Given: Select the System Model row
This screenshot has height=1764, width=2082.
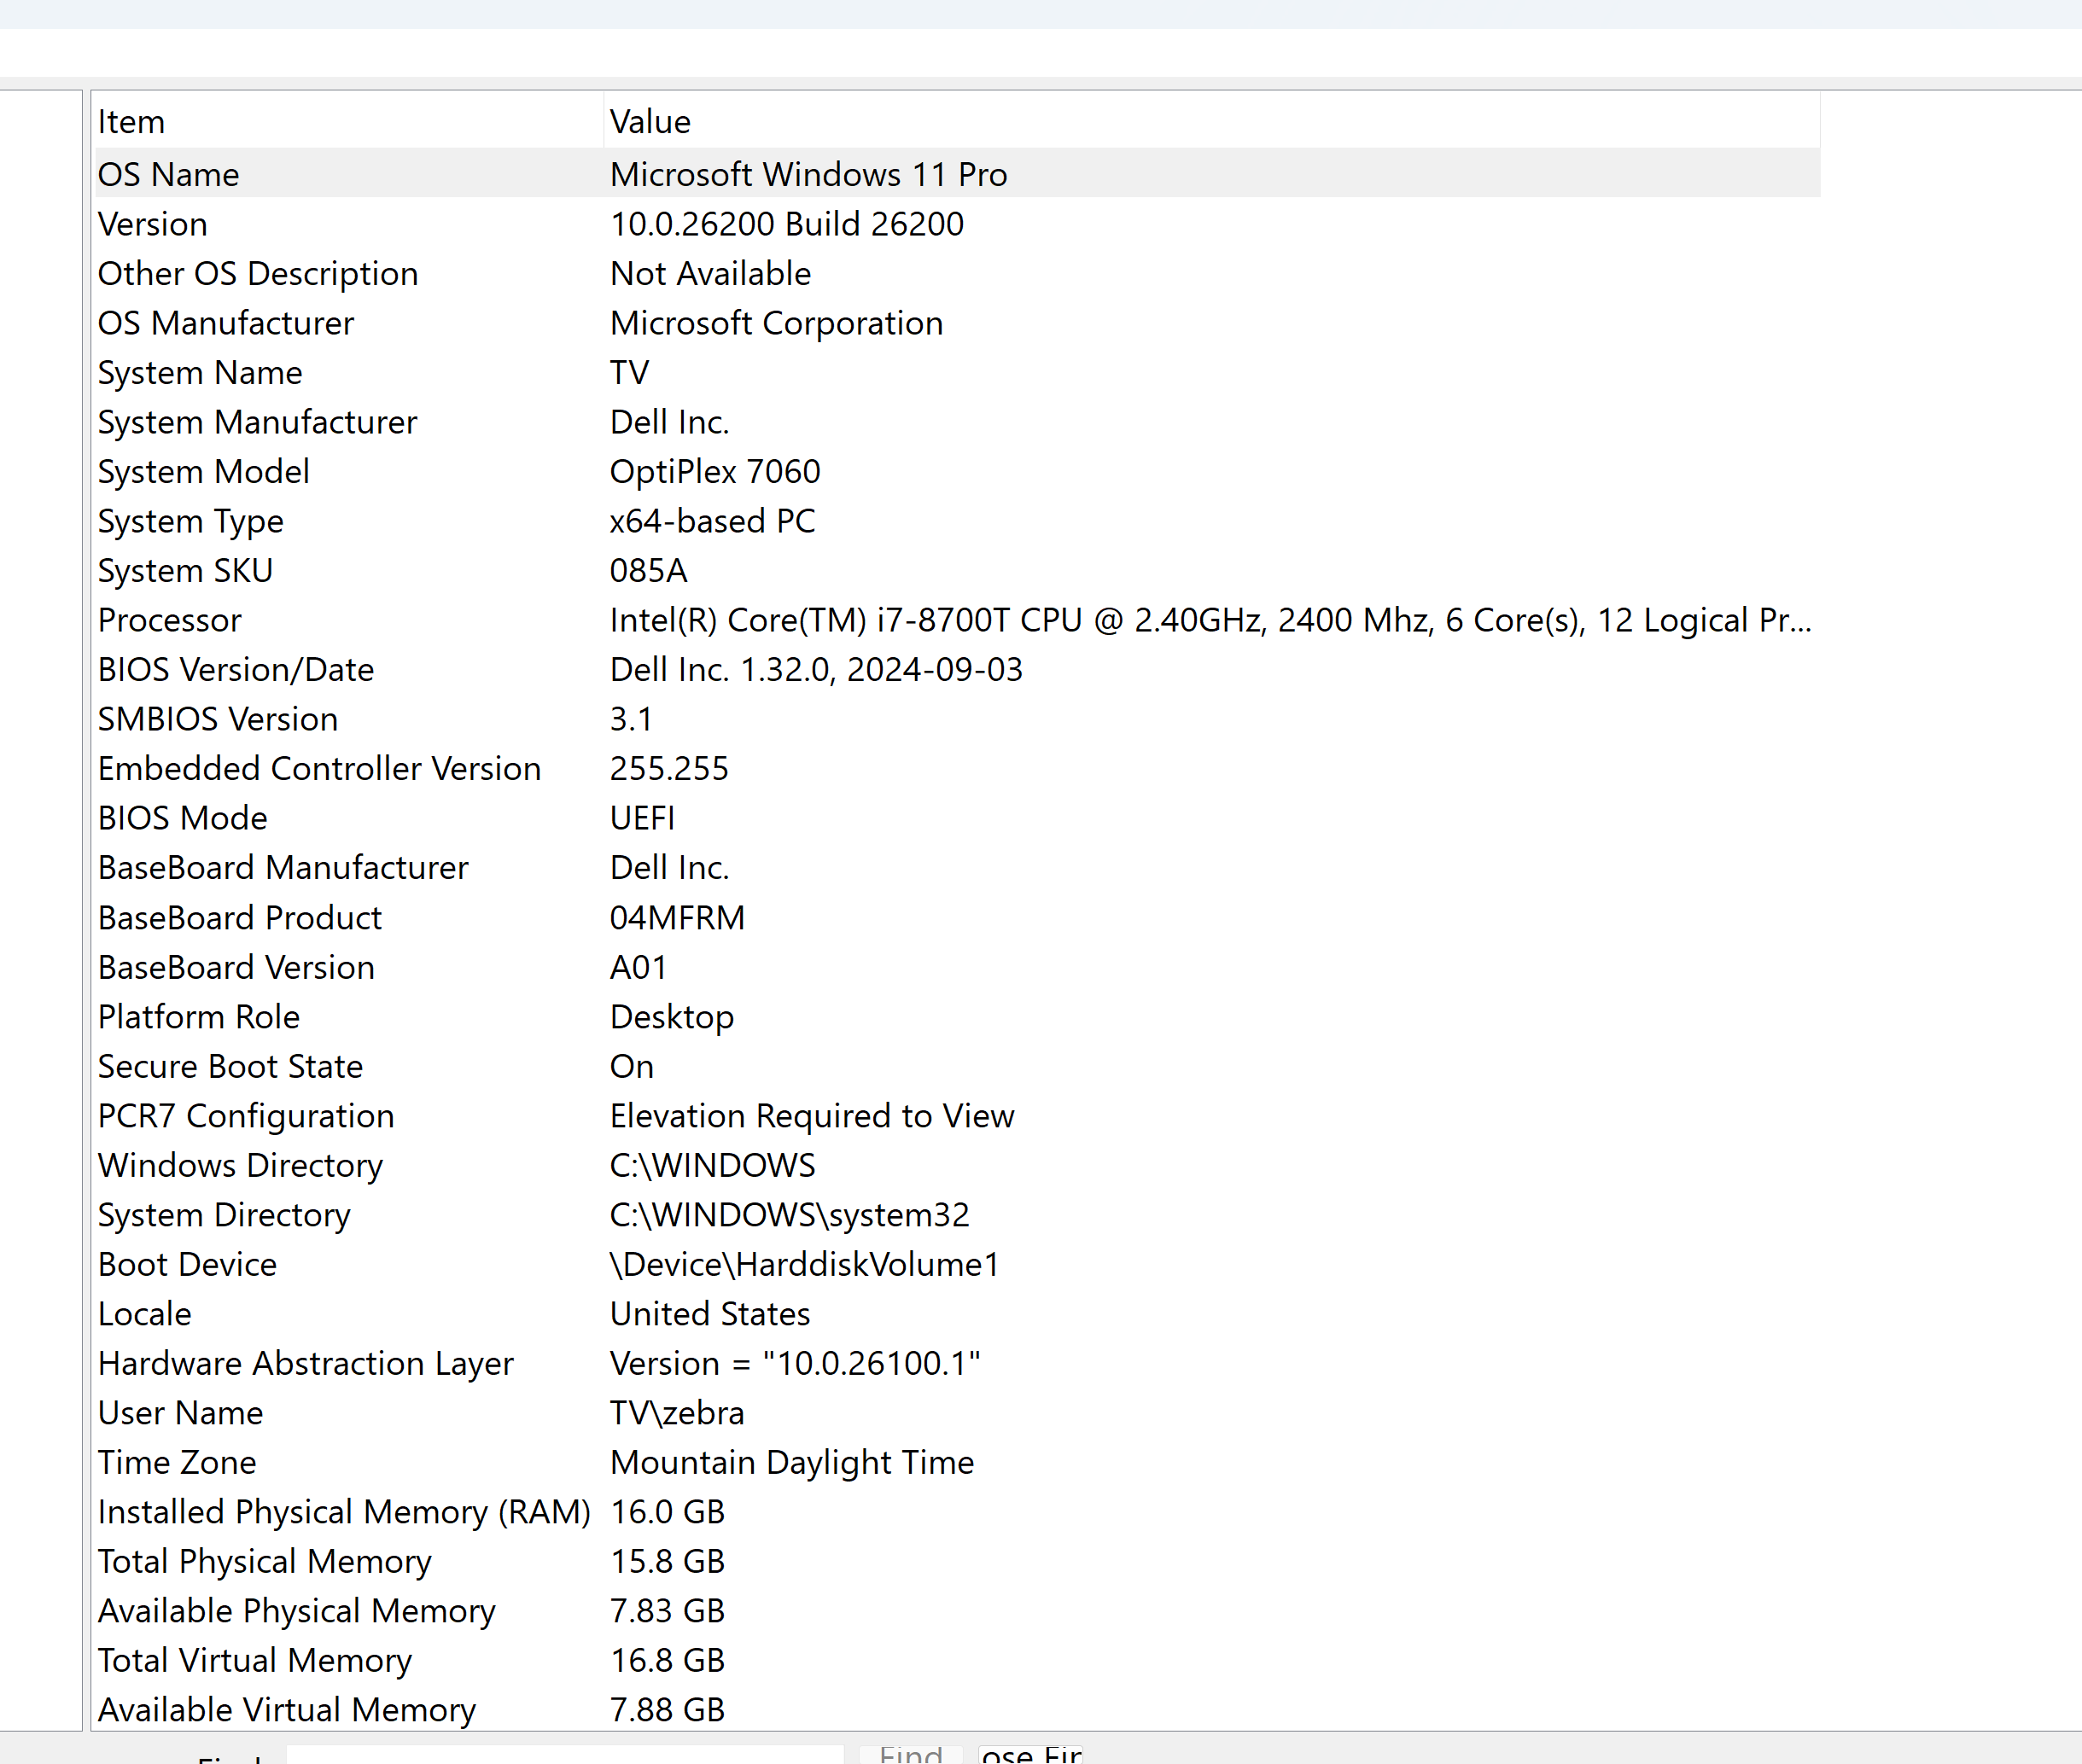Looking at the screenshot, I should [957, 471].
